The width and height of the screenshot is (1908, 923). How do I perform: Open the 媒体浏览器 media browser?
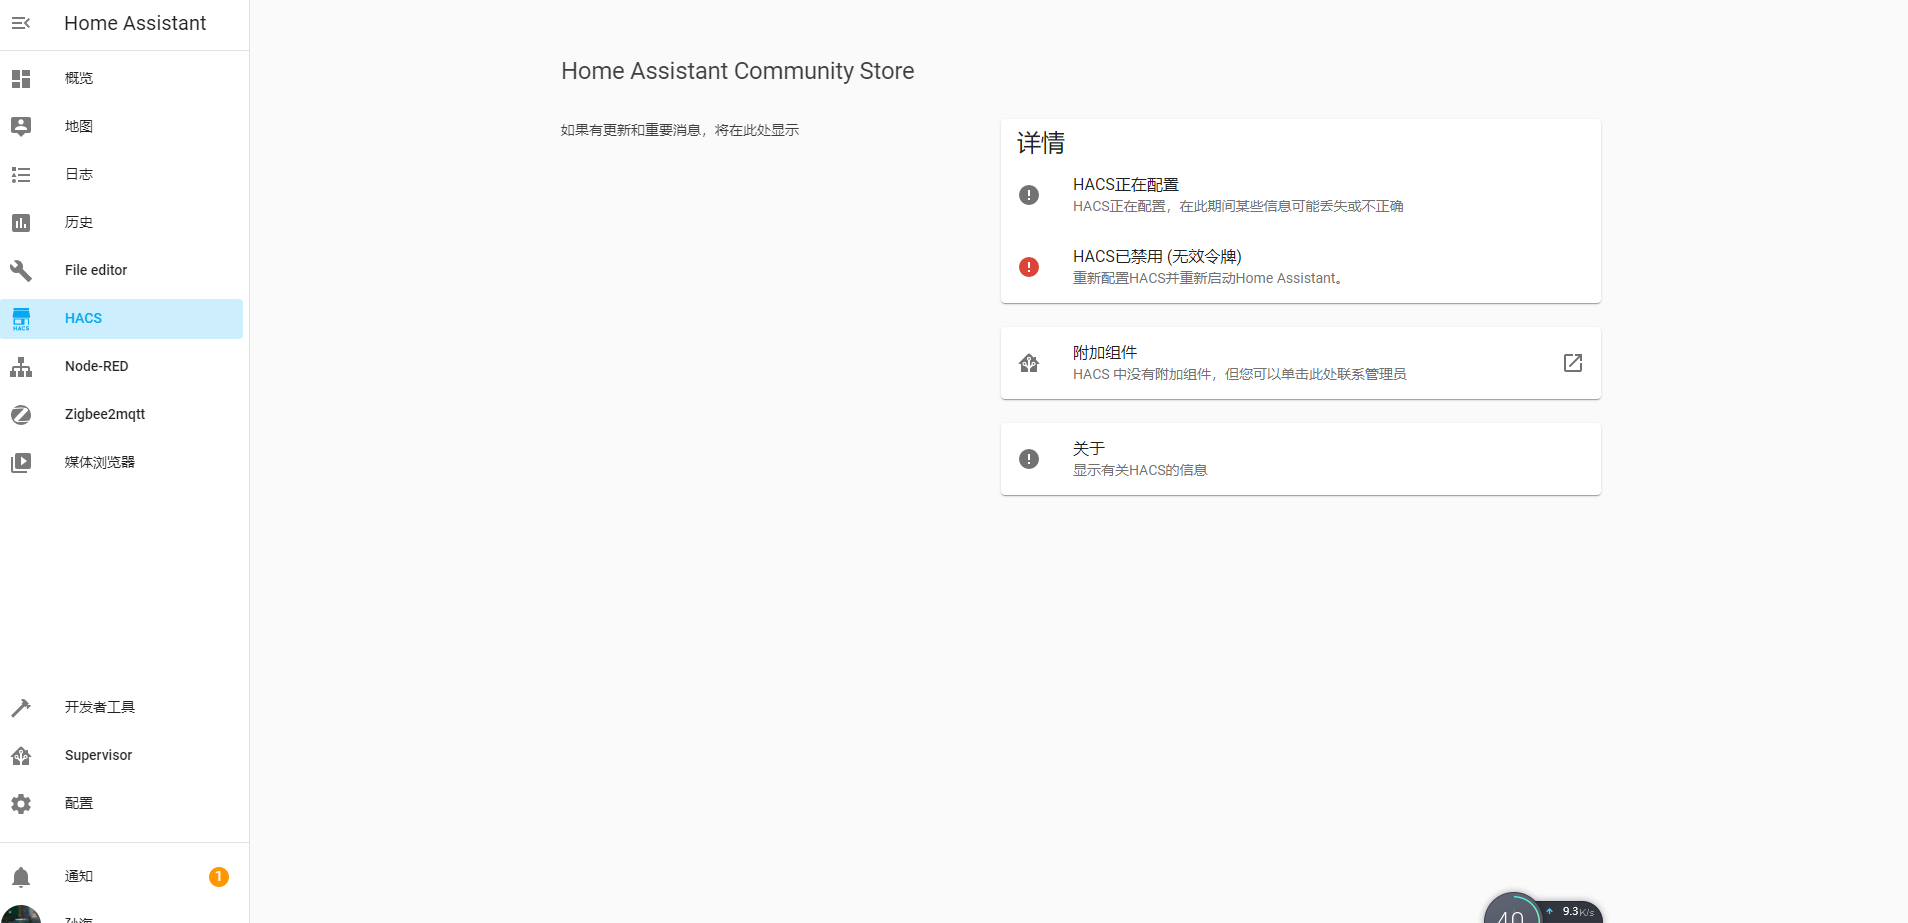[x=122, y=462]
